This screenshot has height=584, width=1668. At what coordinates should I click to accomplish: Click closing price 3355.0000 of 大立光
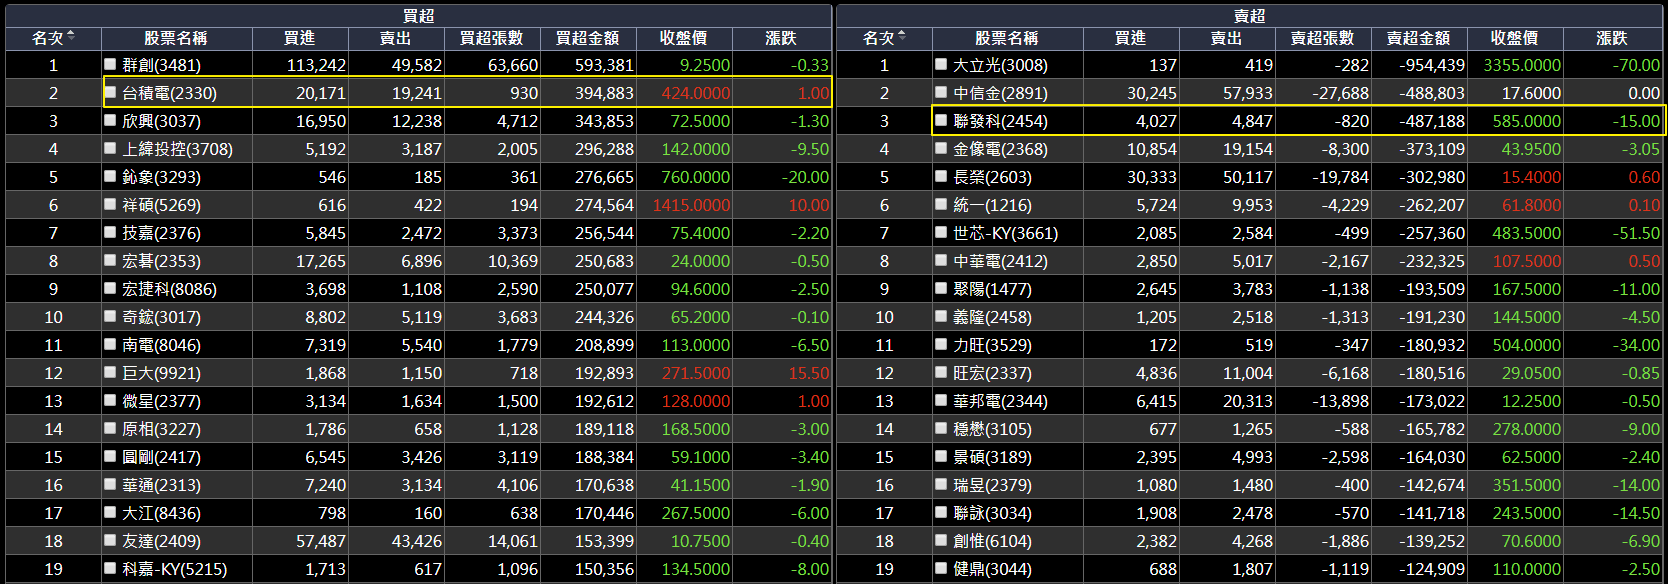1522,65
